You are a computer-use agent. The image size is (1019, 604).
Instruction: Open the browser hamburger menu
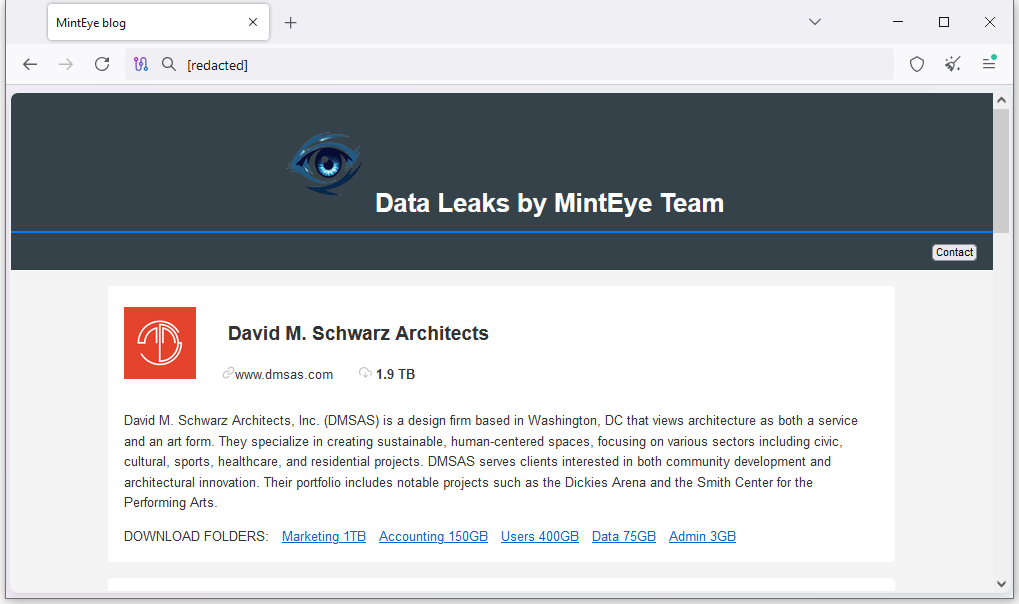click(x=988, y=64)
